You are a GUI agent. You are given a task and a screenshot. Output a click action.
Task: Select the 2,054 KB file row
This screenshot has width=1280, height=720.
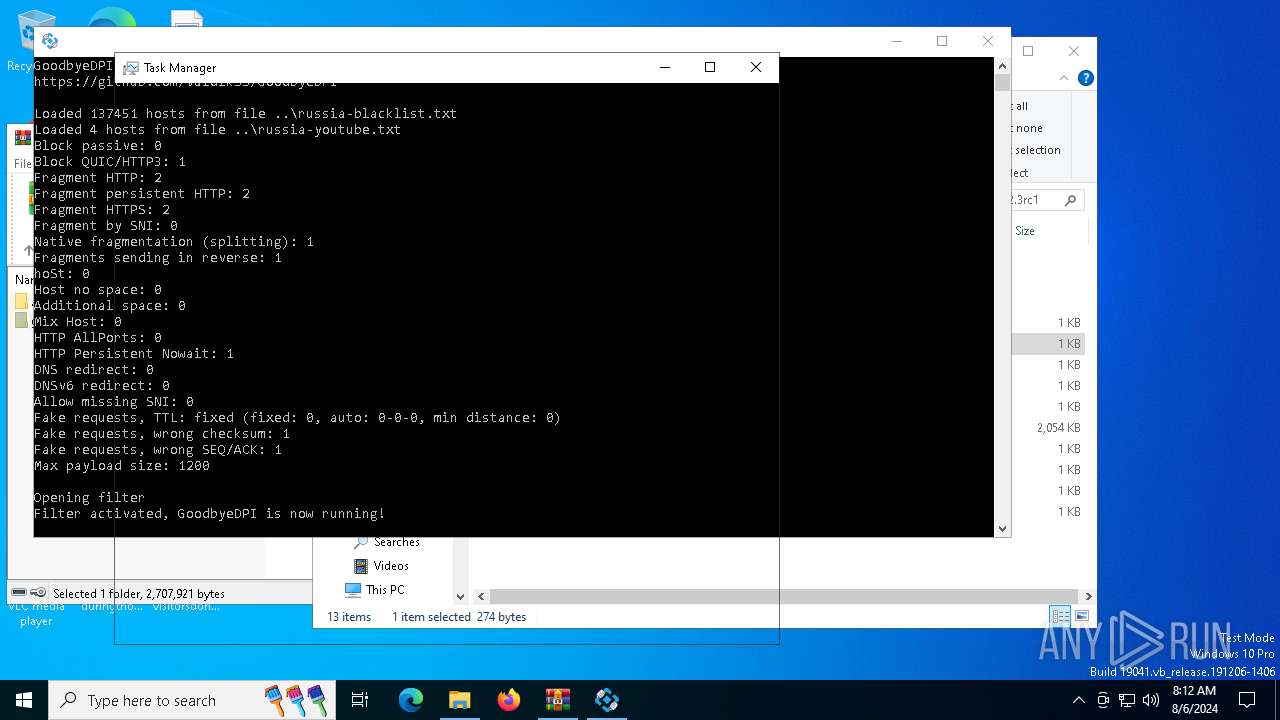point(1047,428)
